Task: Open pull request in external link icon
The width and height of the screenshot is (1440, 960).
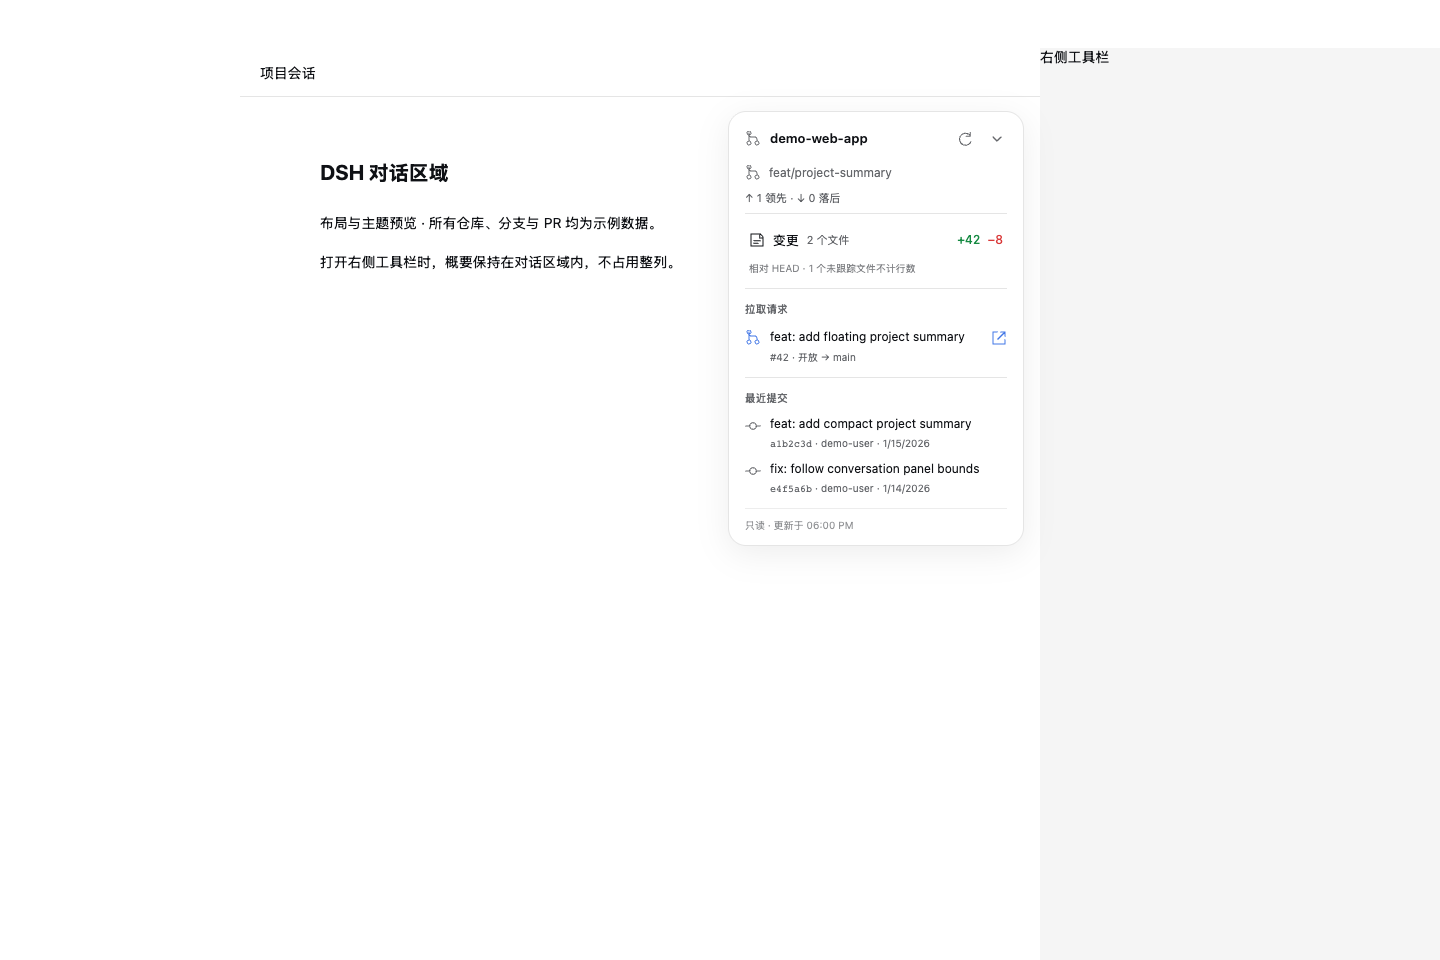Action: click(999, 338)
